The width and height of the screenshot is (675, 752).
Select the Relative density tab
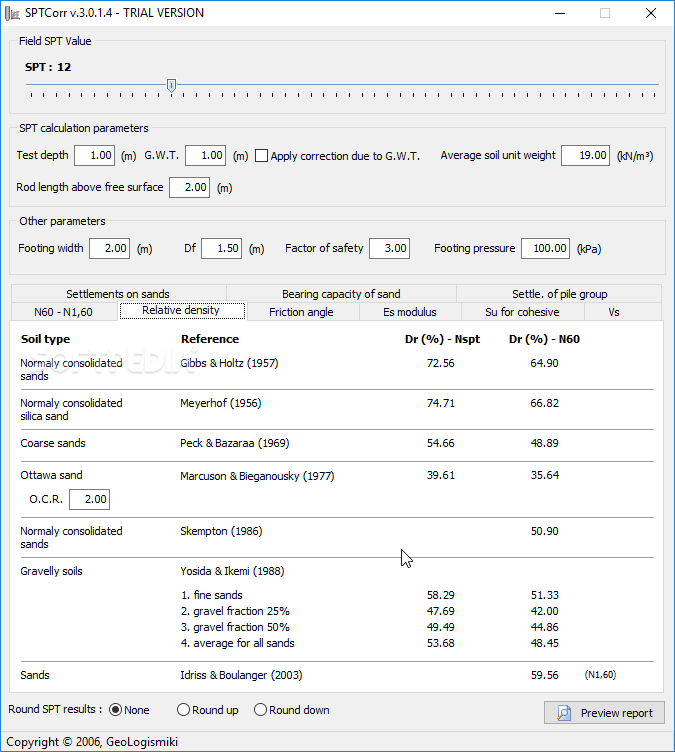pyautogui.click(x=182, y=310)
